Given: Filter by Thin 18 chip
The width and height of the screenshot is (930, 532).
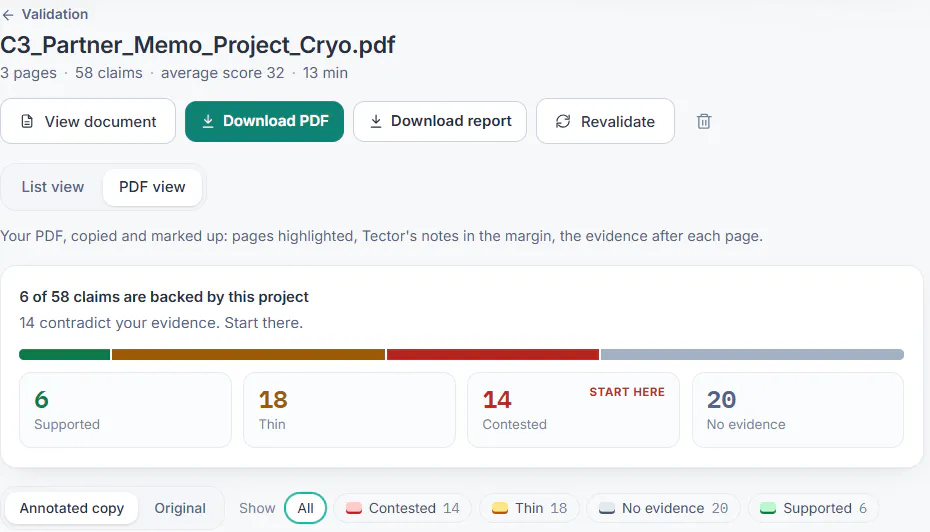Looking at the screenshot, I should point(529,508).
